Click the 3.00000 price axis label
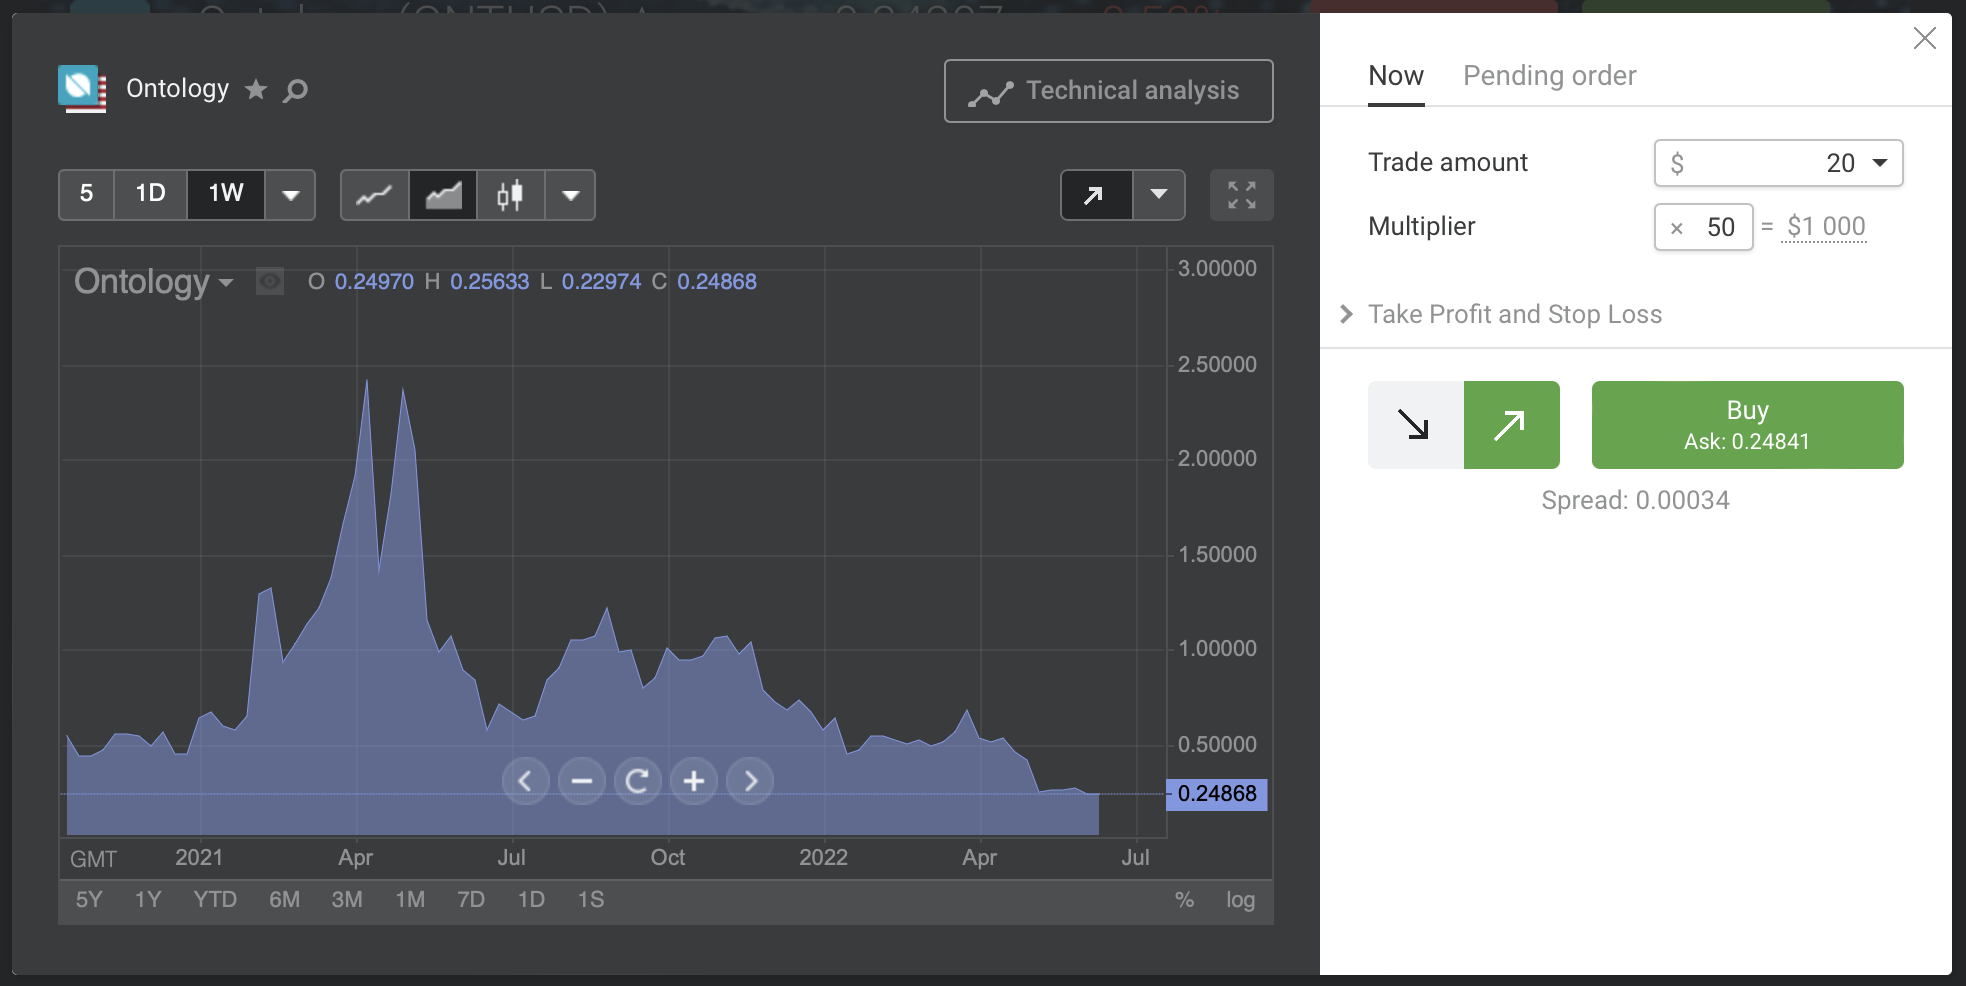 [x=1217, y=268]
